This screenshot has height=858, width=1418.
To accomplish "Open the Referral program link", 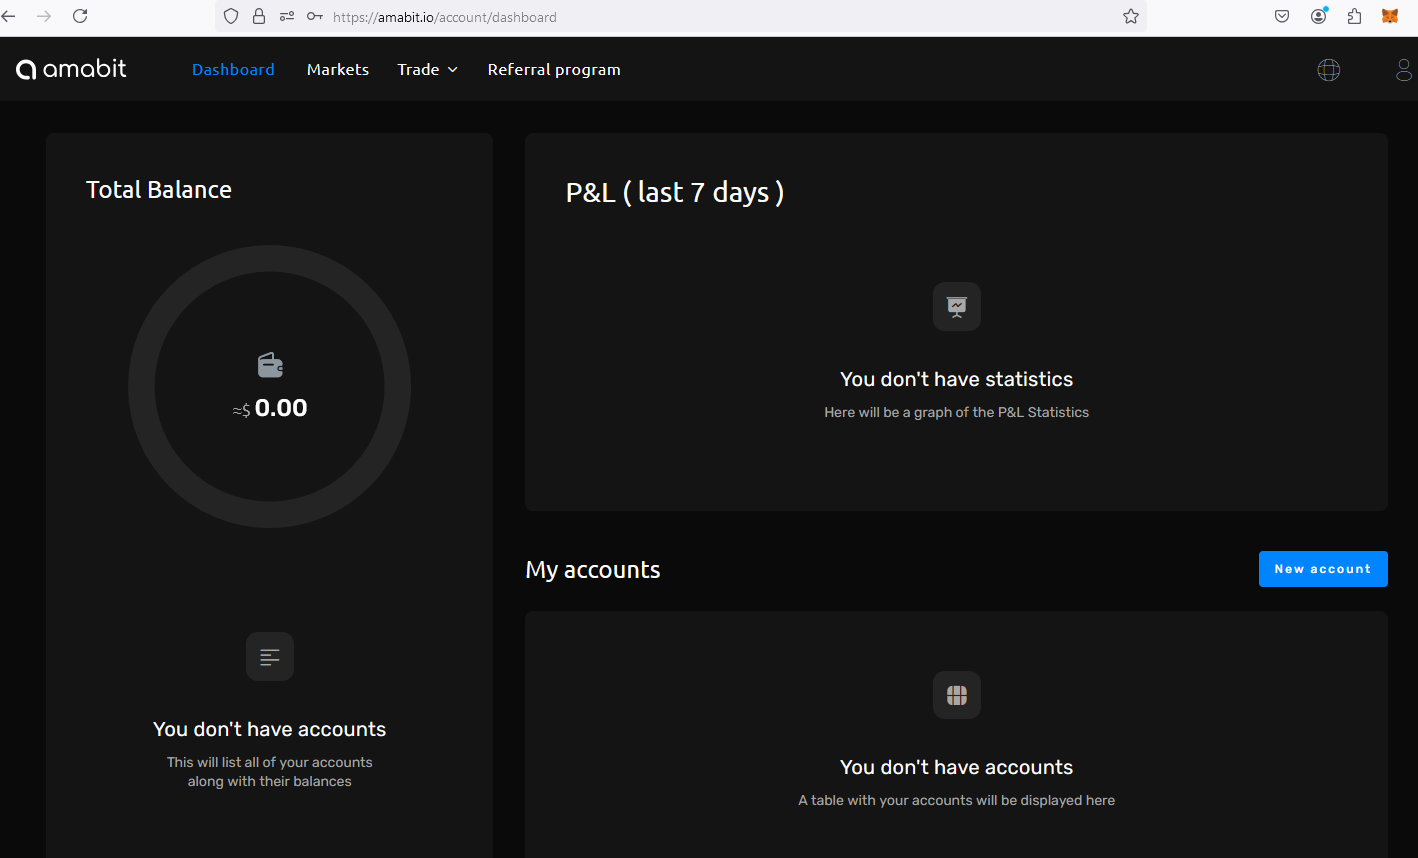I will pos(554,70).
